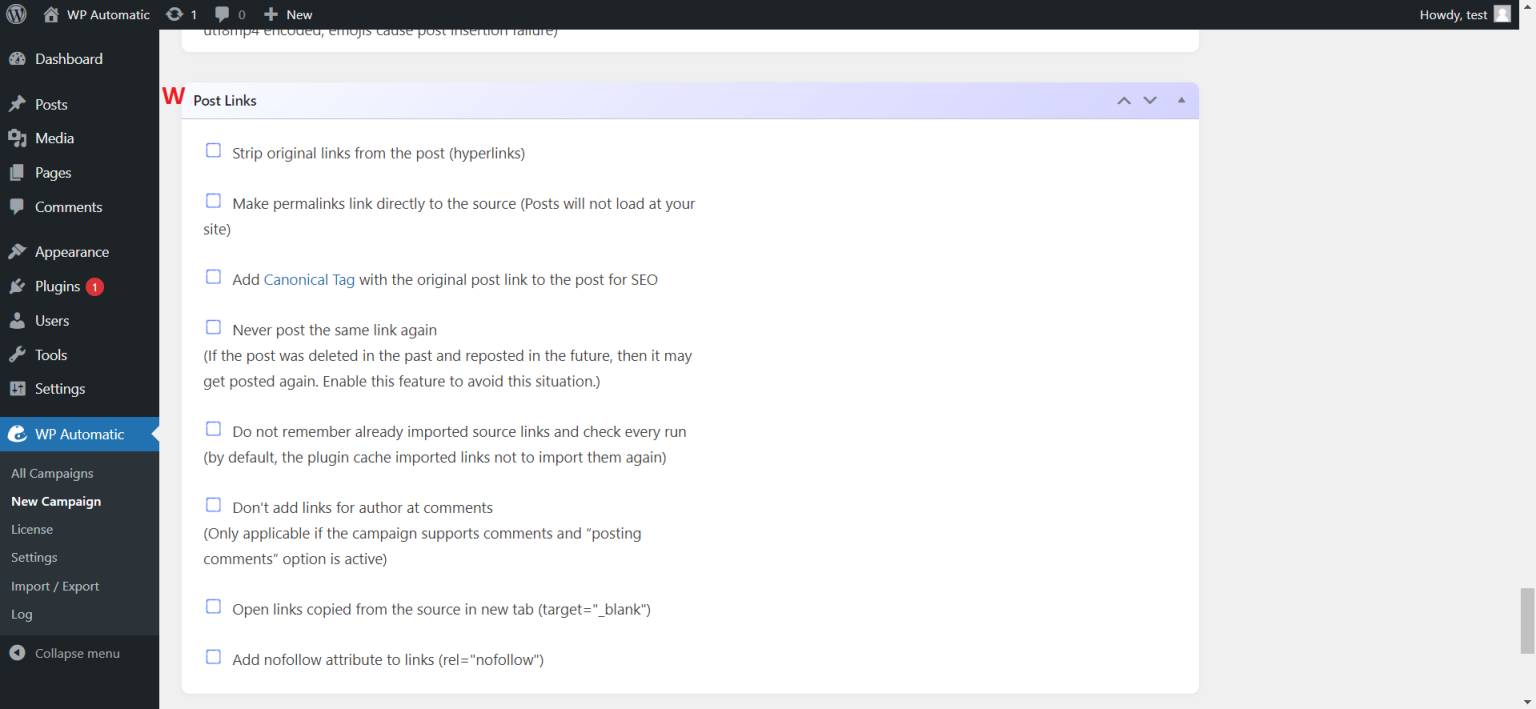Image resolution: width=1536 pixels, height=709 pixels.
Task: Click the WP Automatic plugin icon in sidebar
Action: (x=18, y=434)
